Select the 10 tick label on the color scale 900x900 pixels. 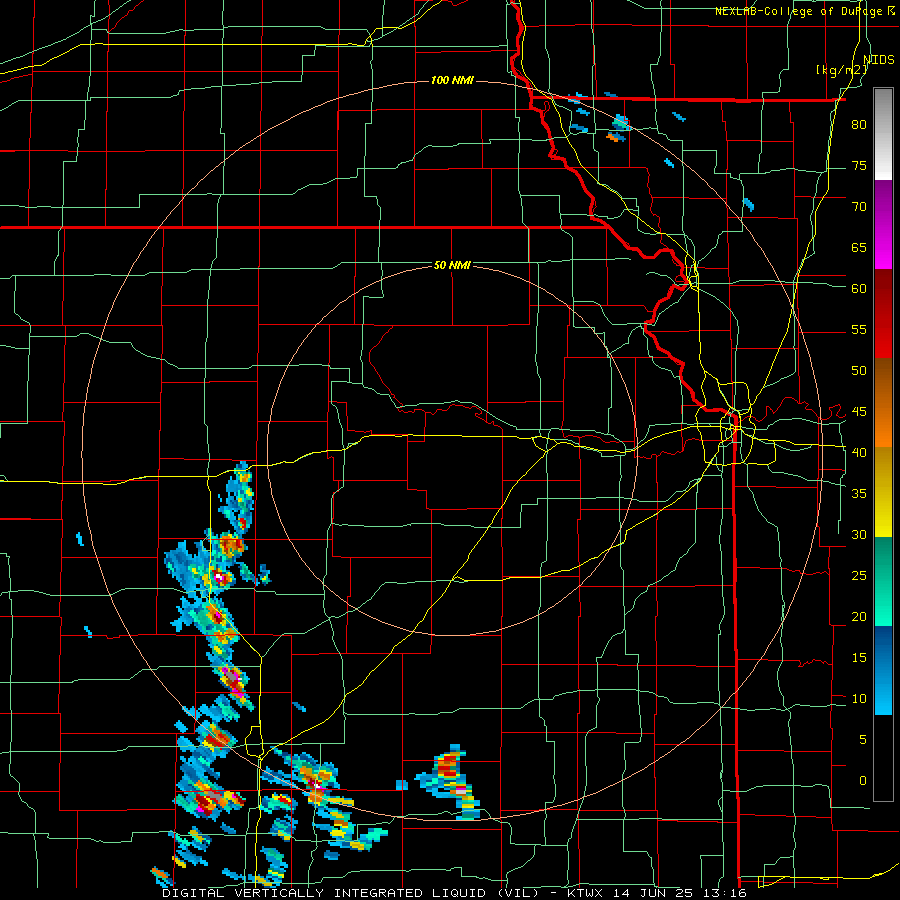859,699
